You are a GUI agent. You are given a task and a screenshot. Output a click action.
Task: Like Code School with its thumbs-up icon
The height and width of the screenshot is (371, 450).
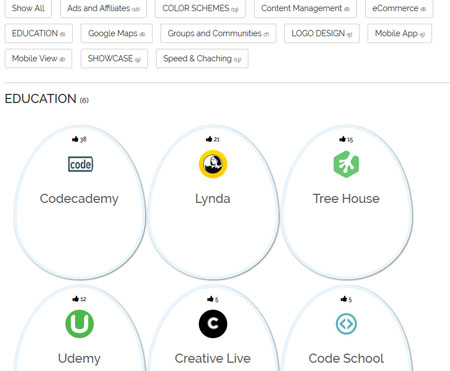(344, 299)
